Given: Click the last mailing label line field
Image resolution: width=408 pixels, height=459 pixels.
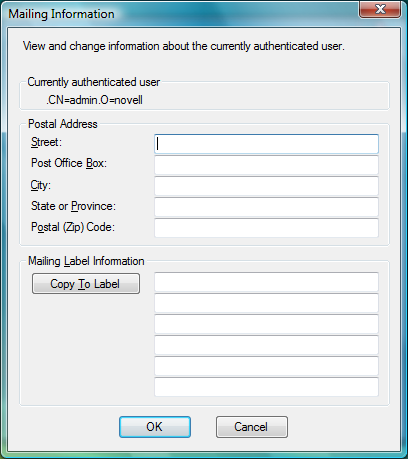Looking at the screenshot, I should [x=266, y=387].
